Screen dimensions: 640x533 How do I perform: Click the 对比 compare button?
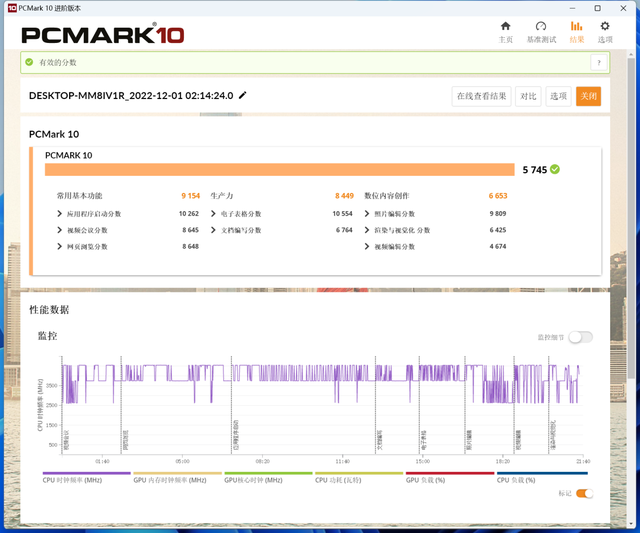(528, 96)
